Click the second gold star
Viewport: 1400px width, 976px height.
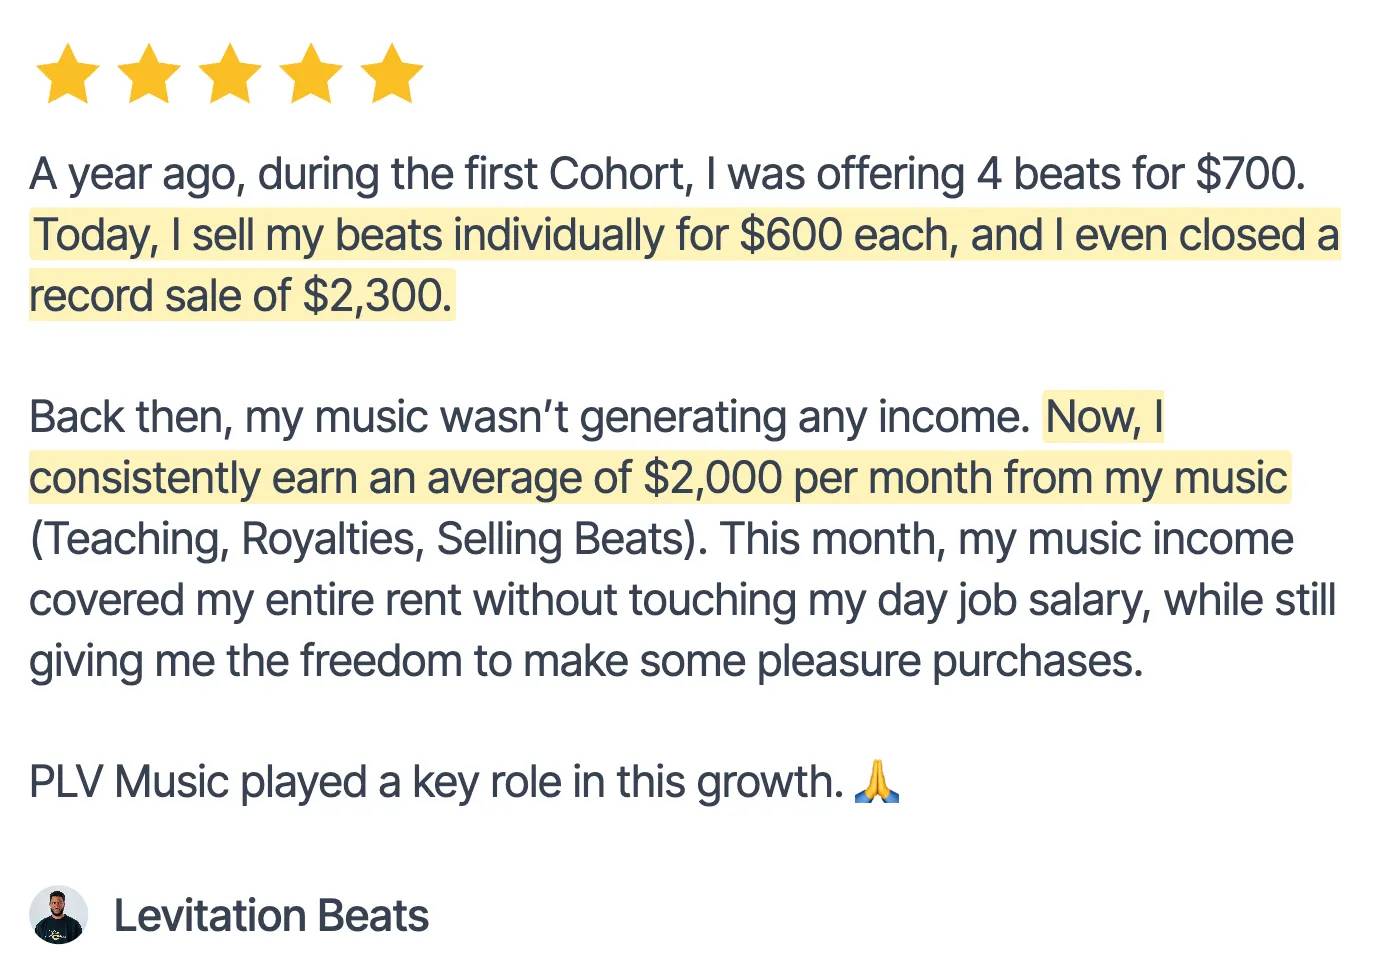(149, 74)
